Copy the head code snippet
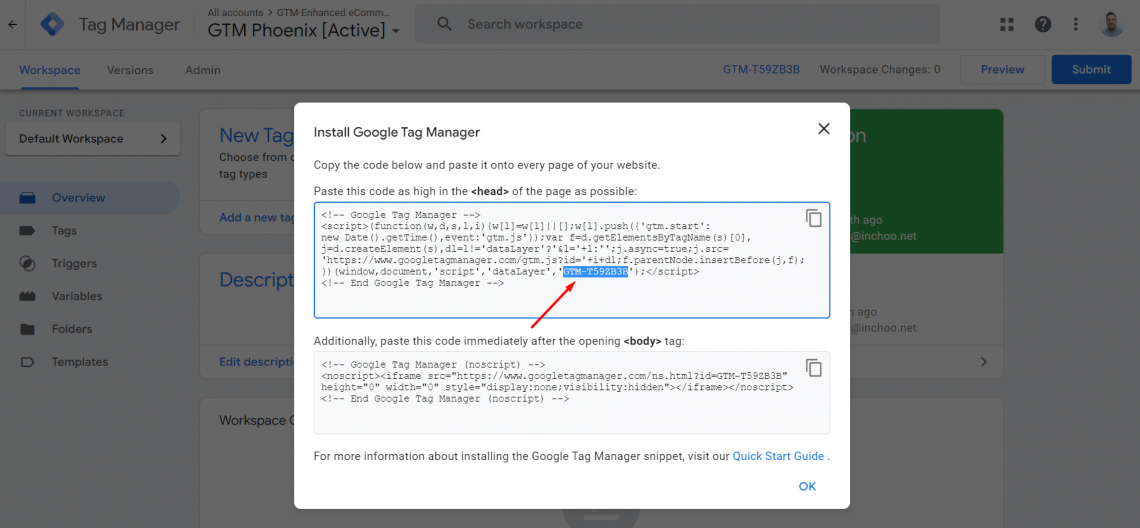Screen dimensions: 1140x528 tap(814, 218)
